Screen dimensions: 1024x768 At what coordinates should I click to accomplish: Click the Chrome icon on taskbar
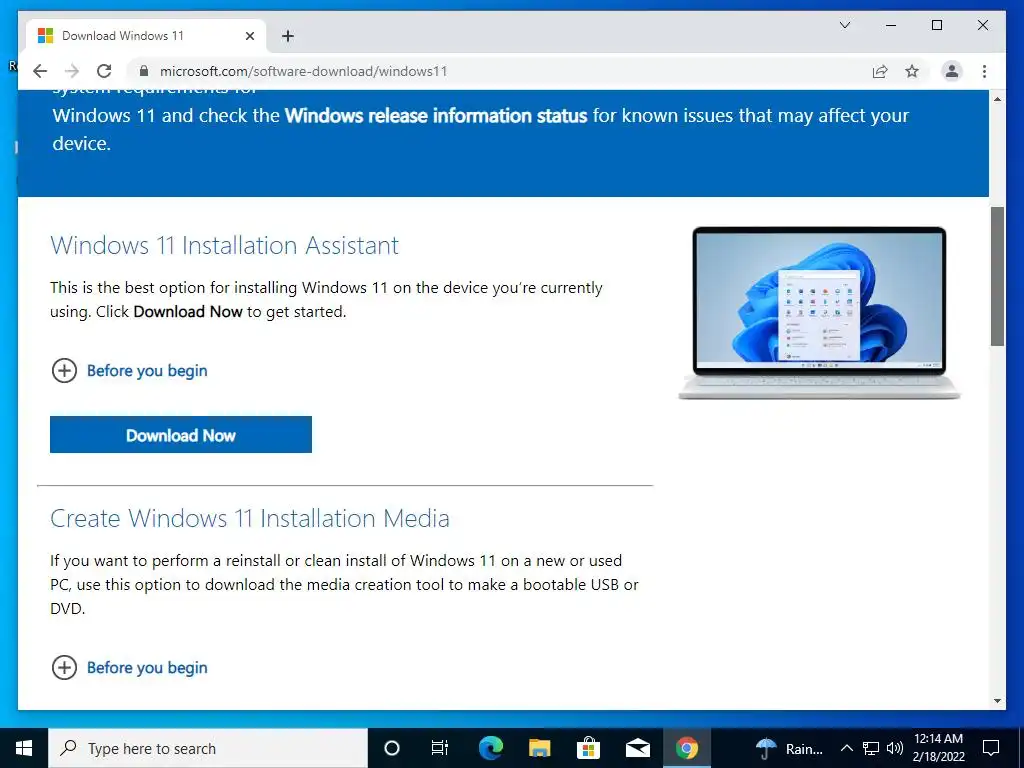(x=686, y=748)
